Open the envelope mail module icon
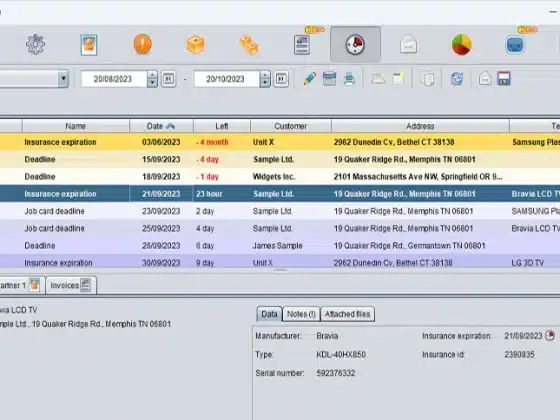The image size is (560, 420). pyautogui.click(x=409, y=45)
